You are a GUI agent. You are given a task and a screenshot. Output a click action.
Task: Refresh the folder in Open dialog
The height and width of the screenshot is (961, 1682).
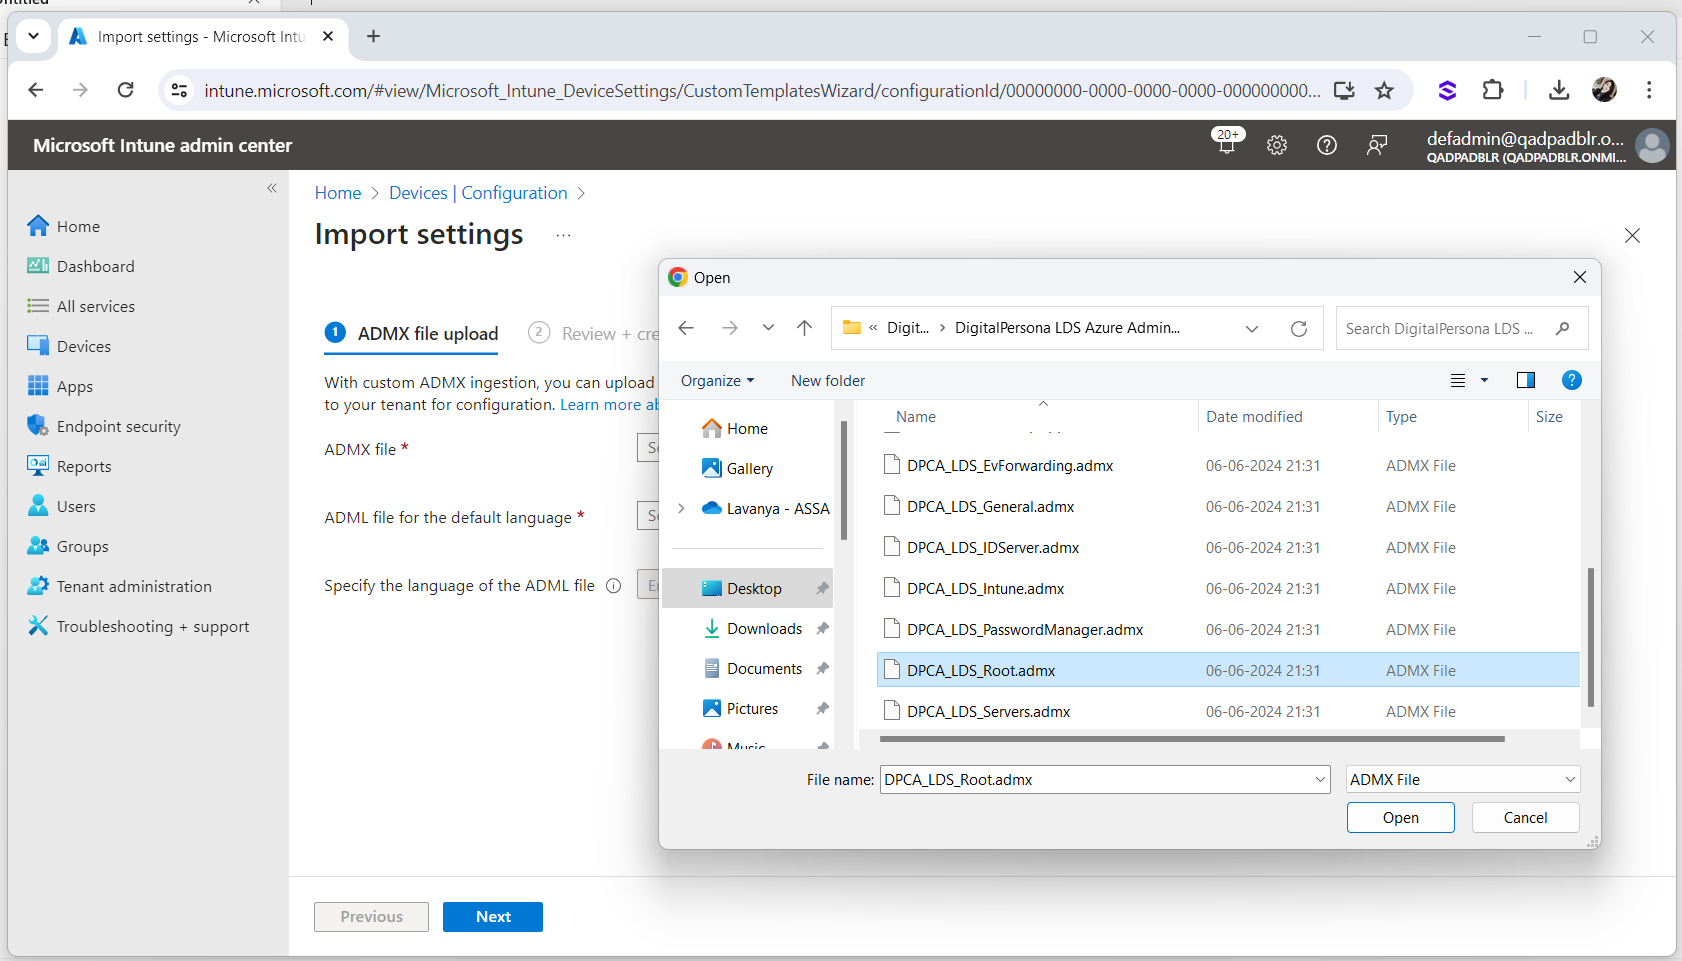1299,328
